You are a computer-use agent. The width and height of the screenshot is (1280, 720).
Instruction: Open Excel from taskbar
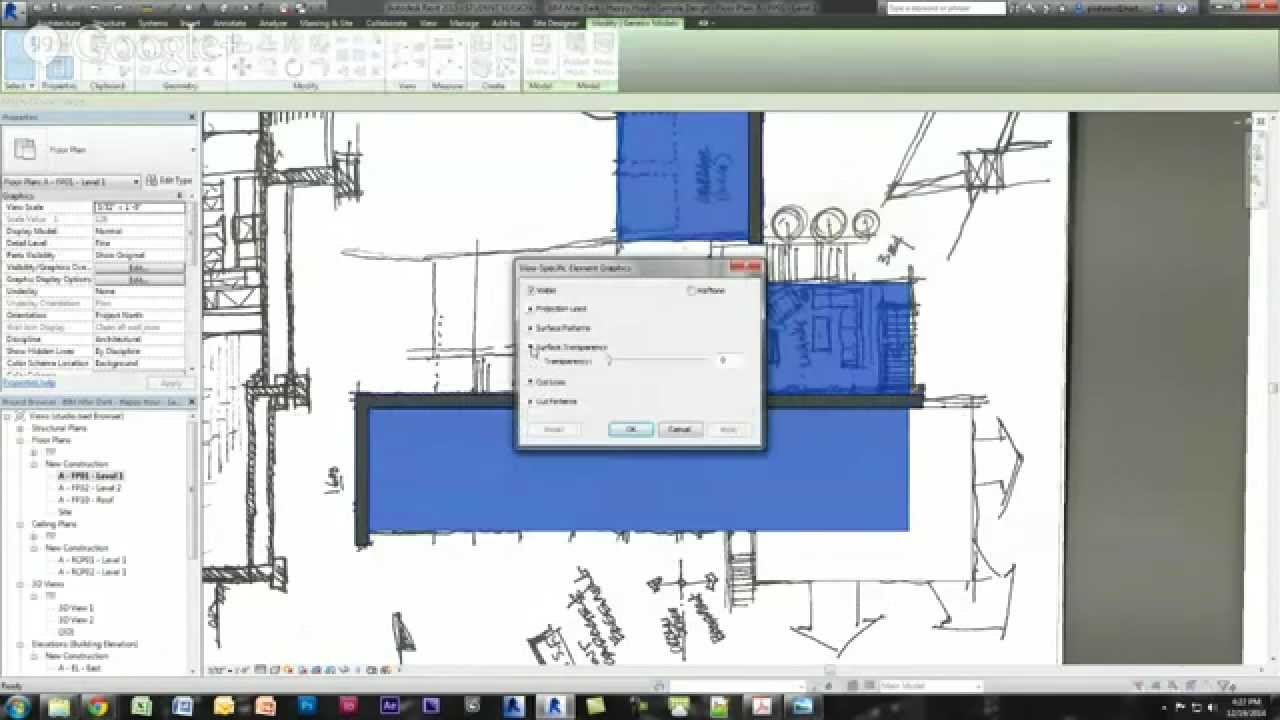point(140,706)
